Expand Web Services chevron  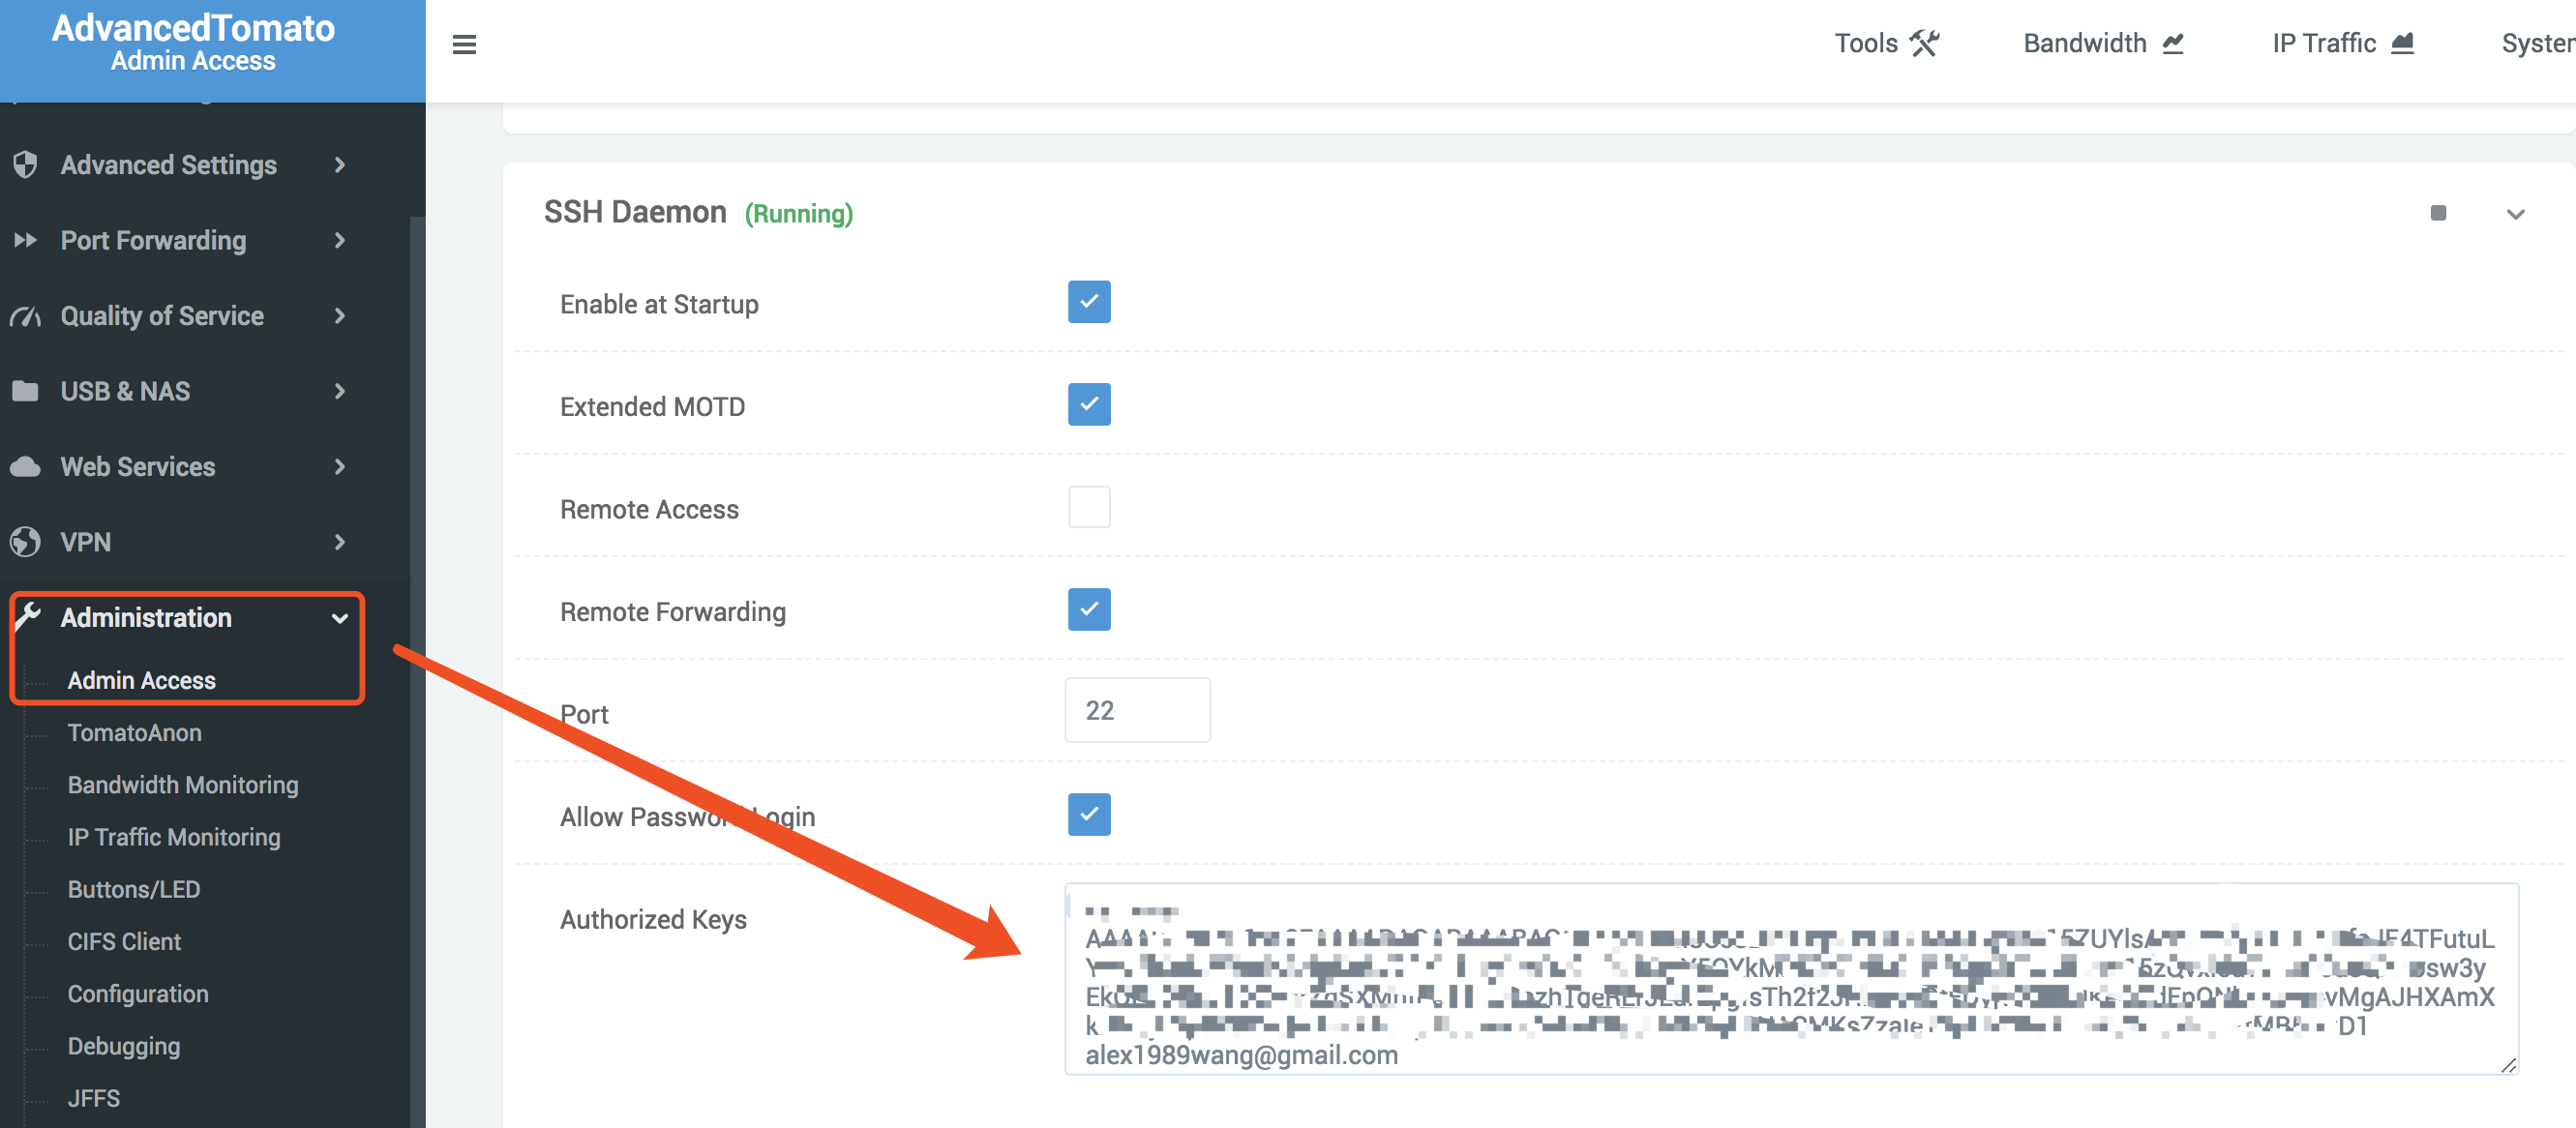[340, 467]
